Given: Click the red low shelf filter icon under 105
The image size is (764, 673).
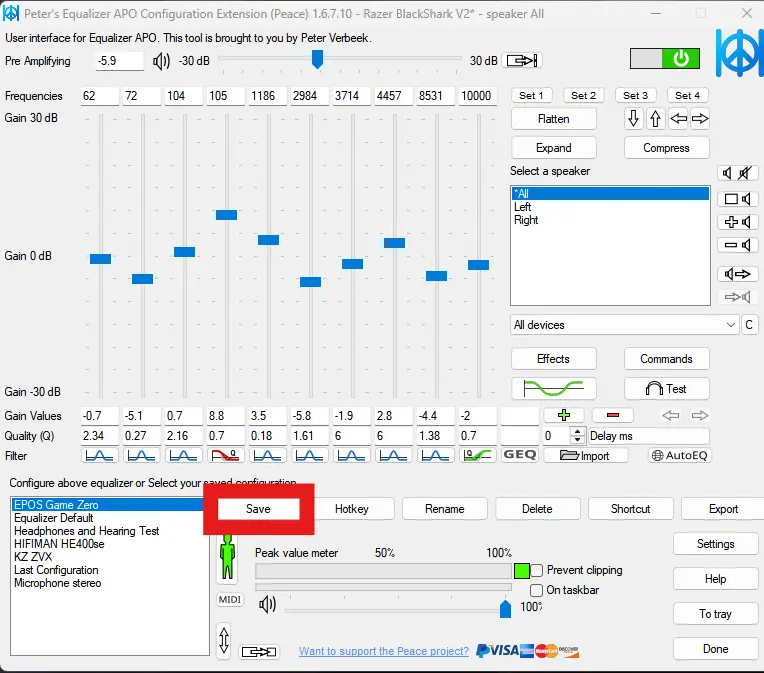Looking at the screenshot, I should click(x=225, y=456).
